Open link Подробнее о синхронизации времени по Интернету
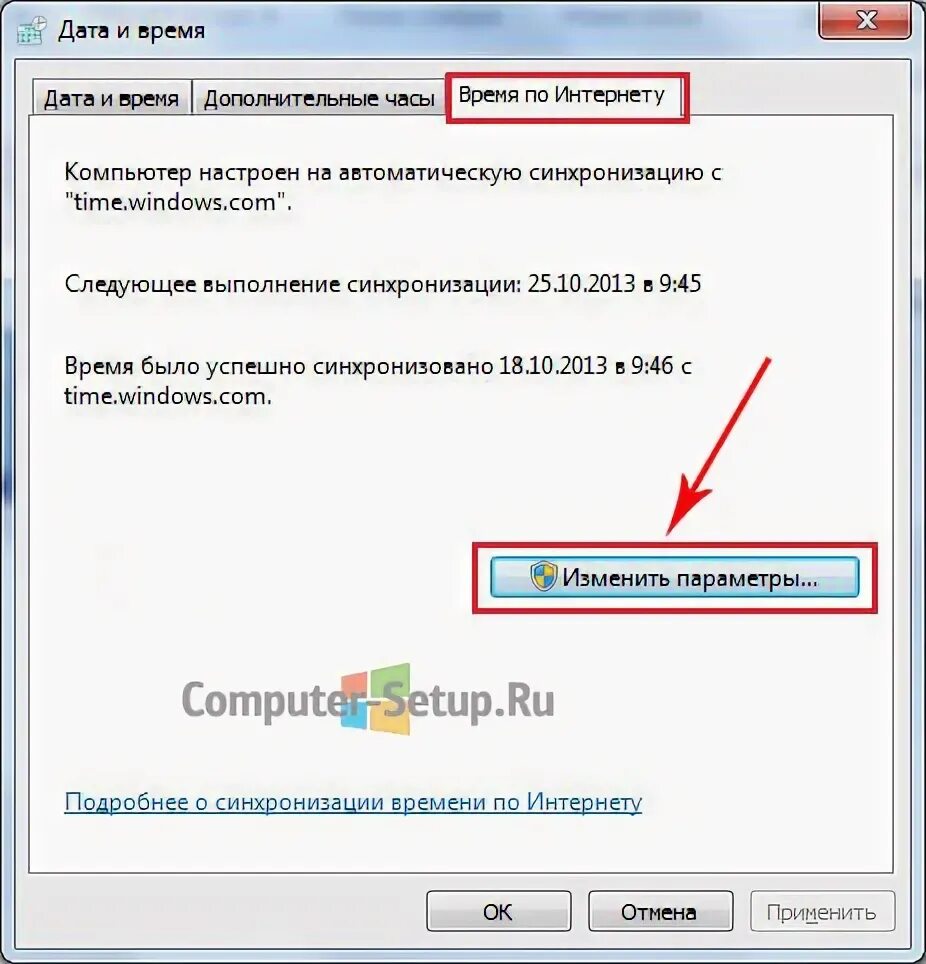Screen dimensions: 926x964 click(x=353, y=802)
